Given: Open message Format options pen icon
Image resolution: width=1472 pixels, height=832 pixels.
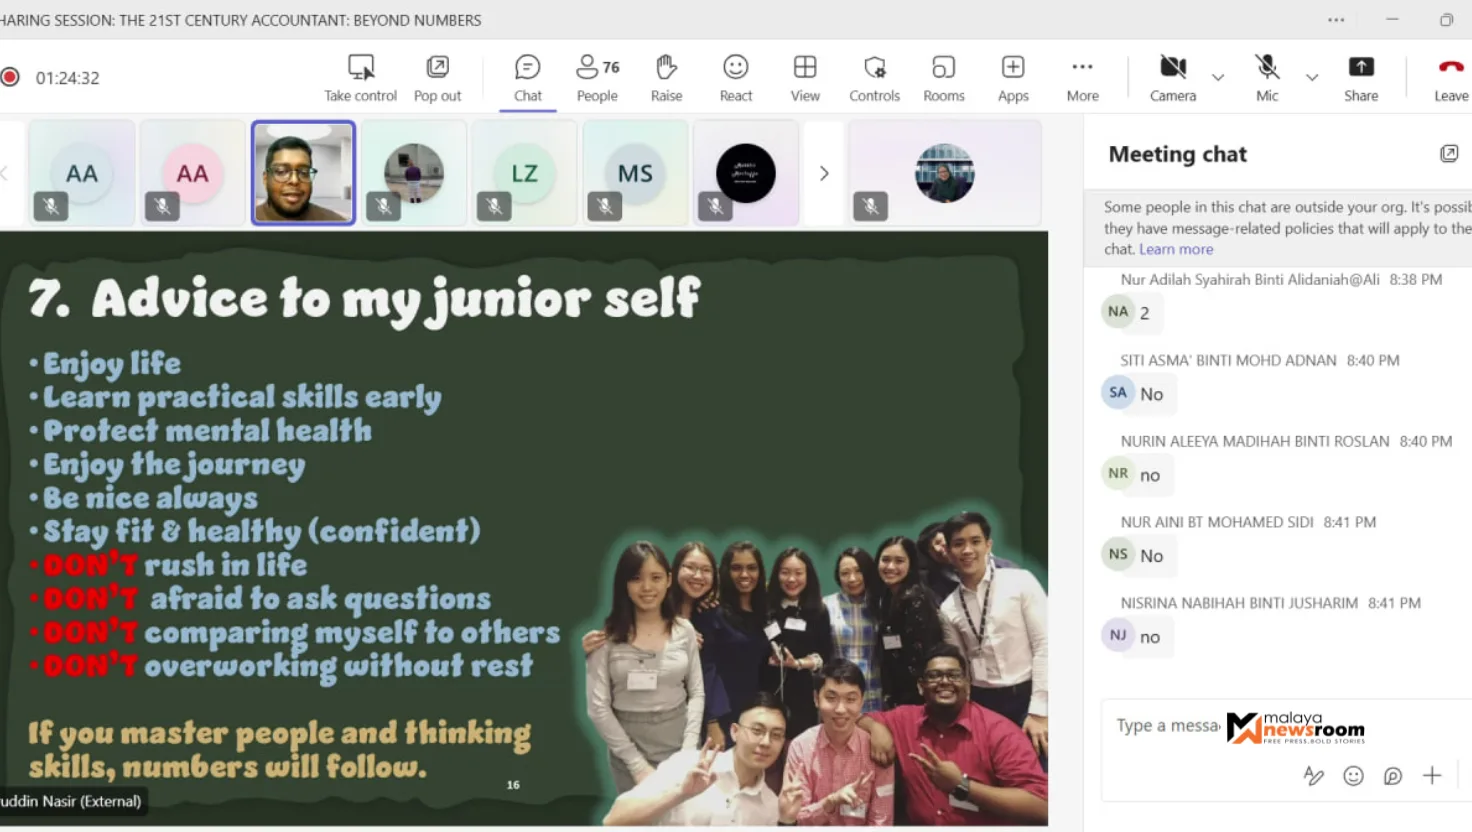Looking at the screenshot, I should (x=1314, y=775).
